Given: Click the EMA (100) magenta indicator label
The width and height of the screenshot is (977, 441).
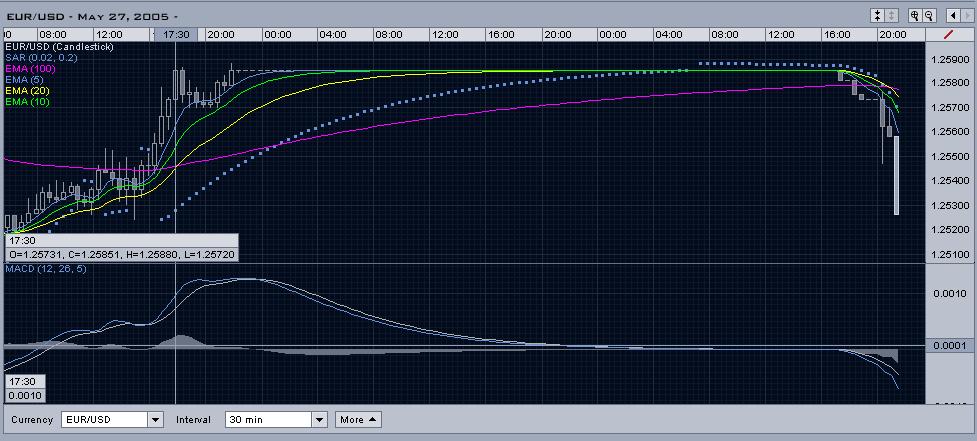Looking at the screenshot, I should tap(30, 69).
